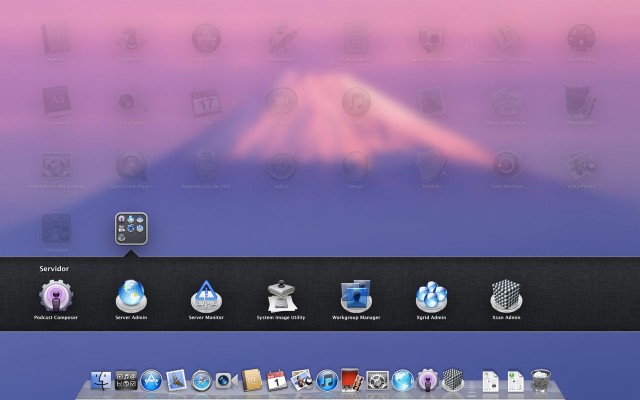Launch Safari compass icon in the Dock
The image size is (640, 400).
(202, 380)
